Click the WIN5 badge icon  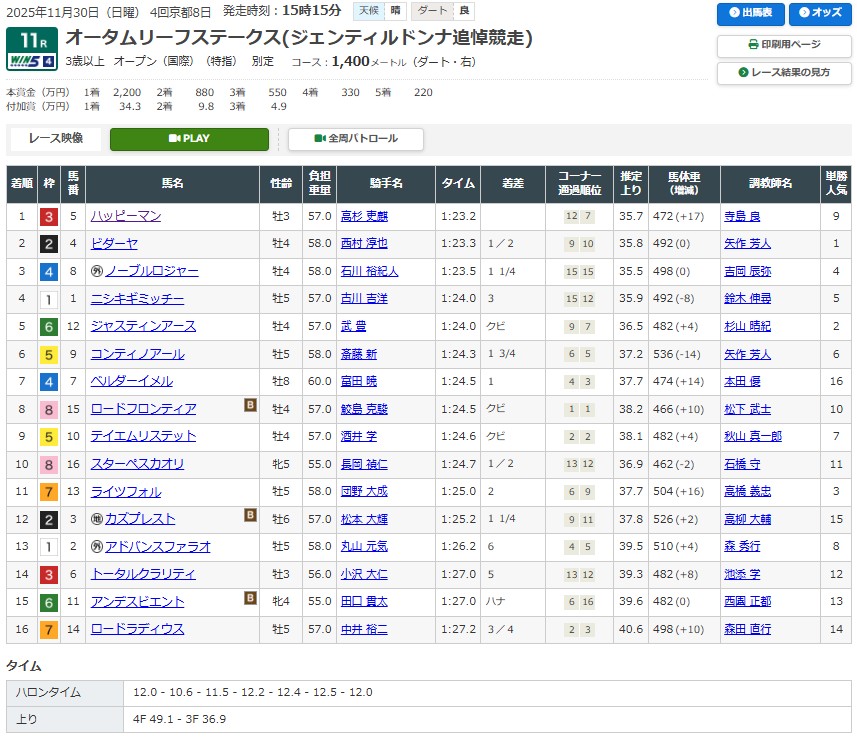(x=32, y=58)
